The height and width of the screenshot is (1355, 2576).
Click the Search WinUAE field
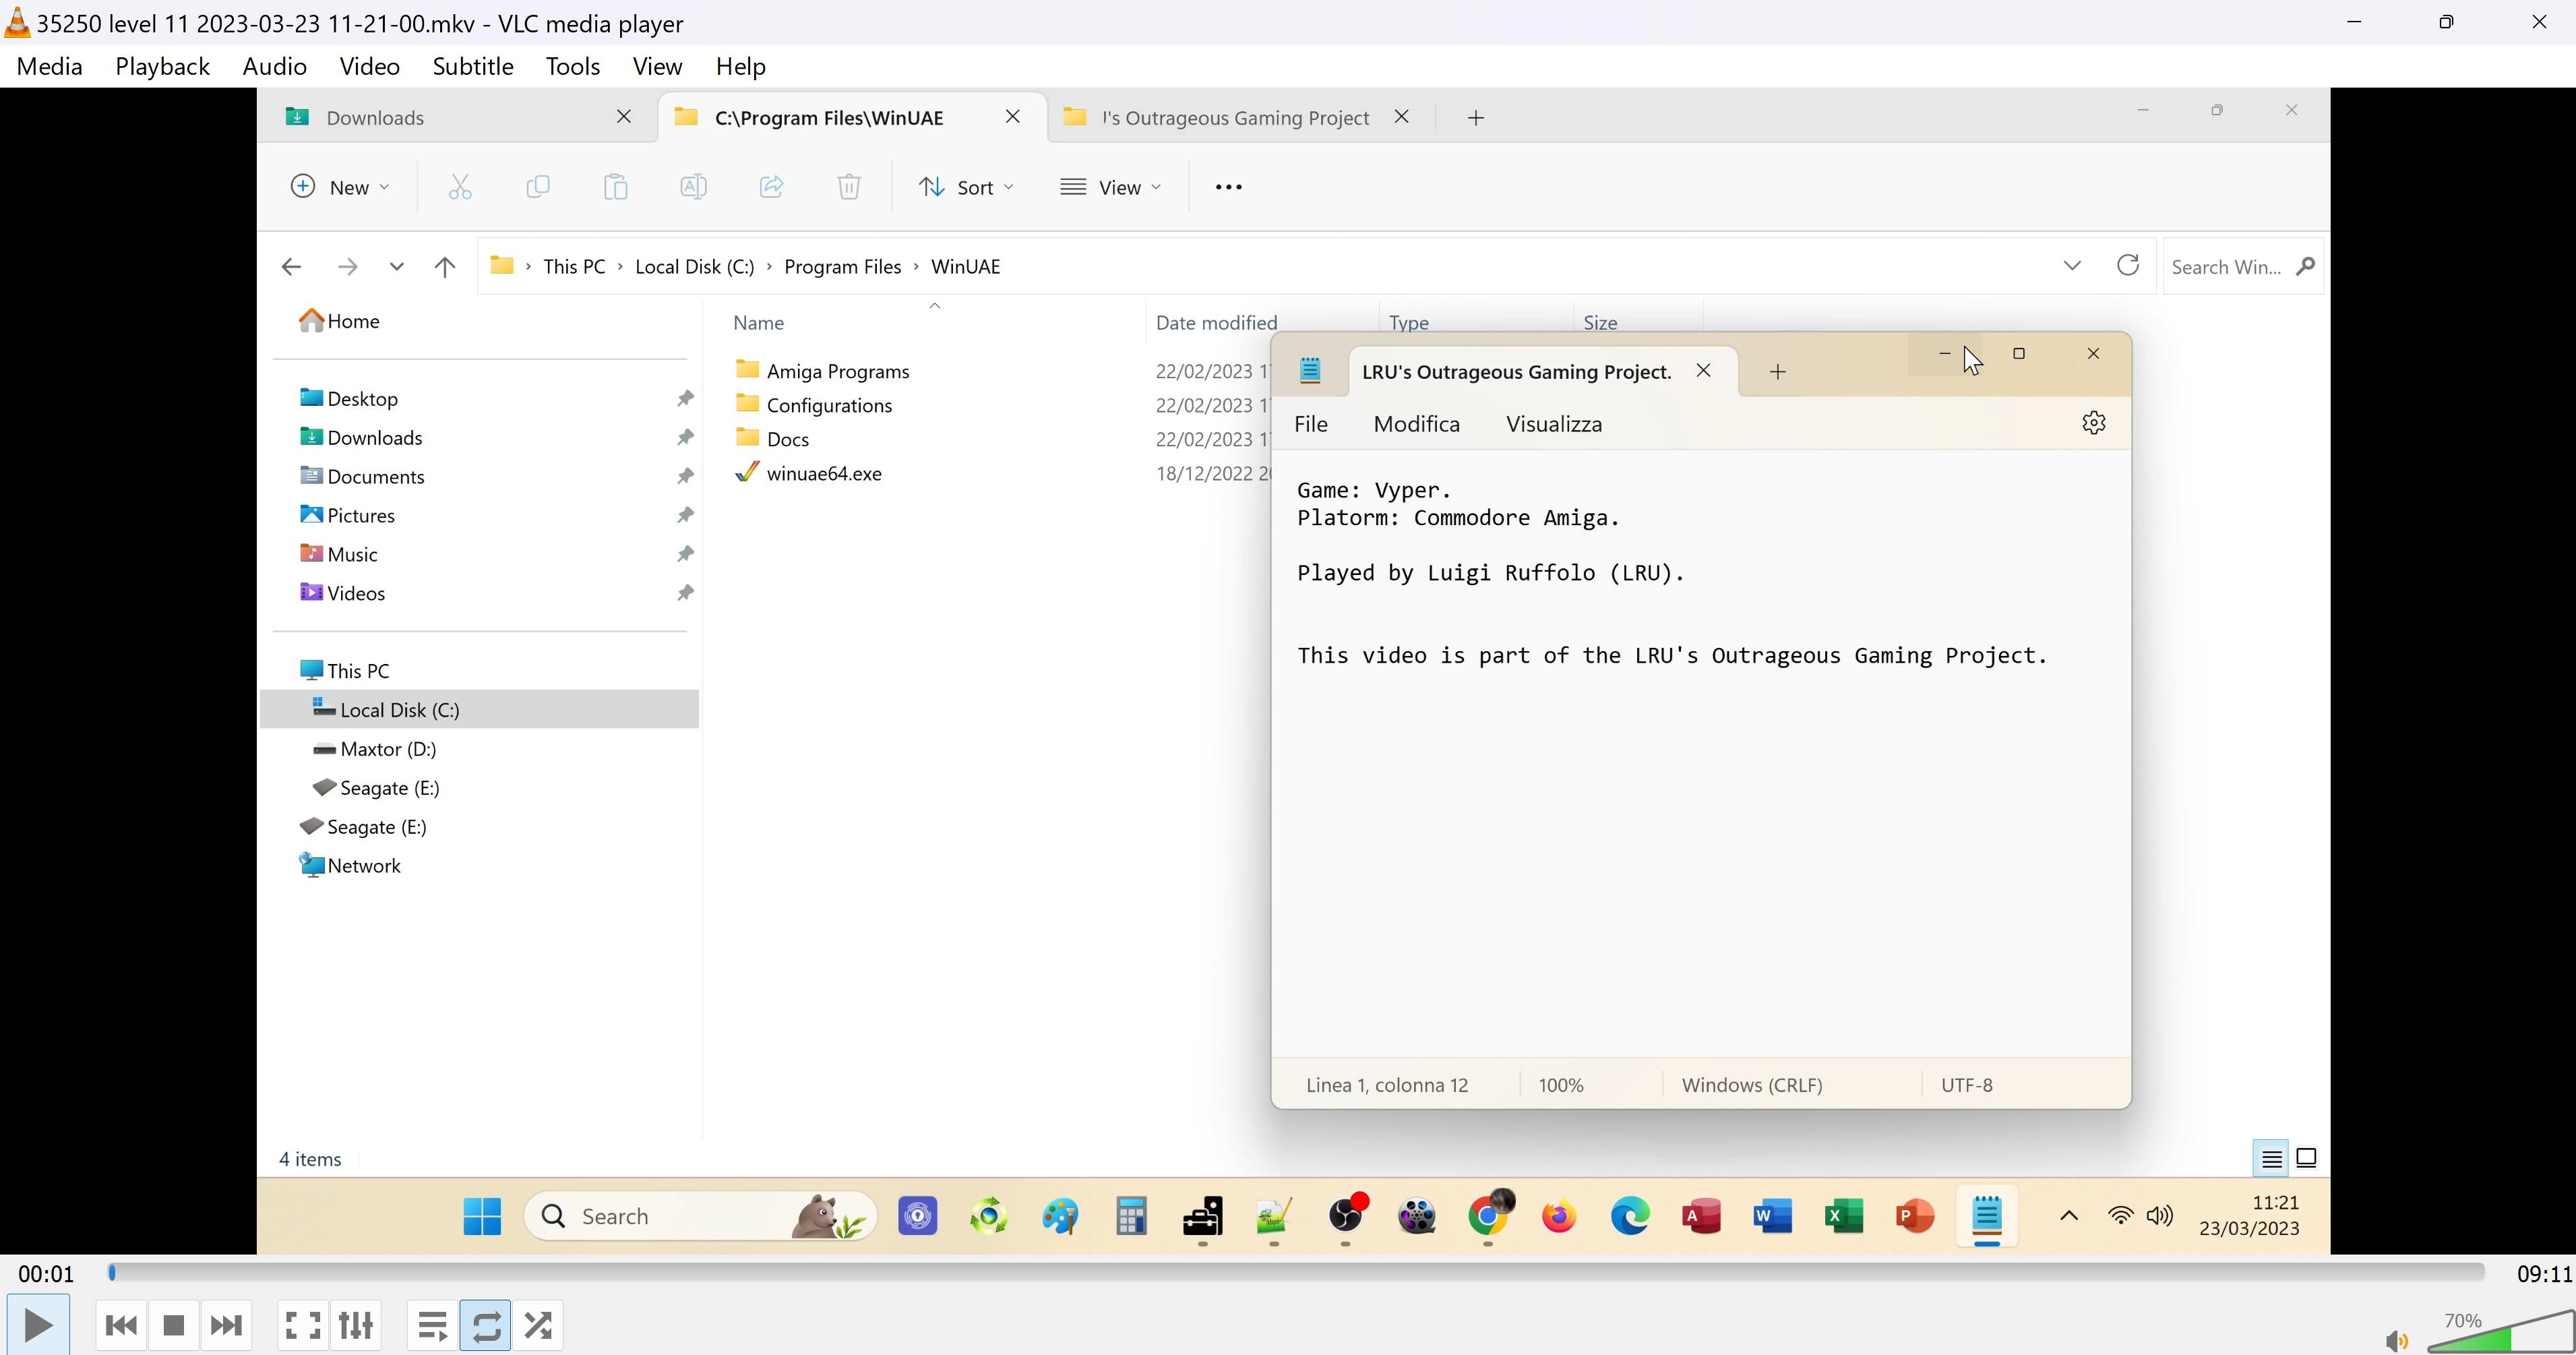point(2243,267)
